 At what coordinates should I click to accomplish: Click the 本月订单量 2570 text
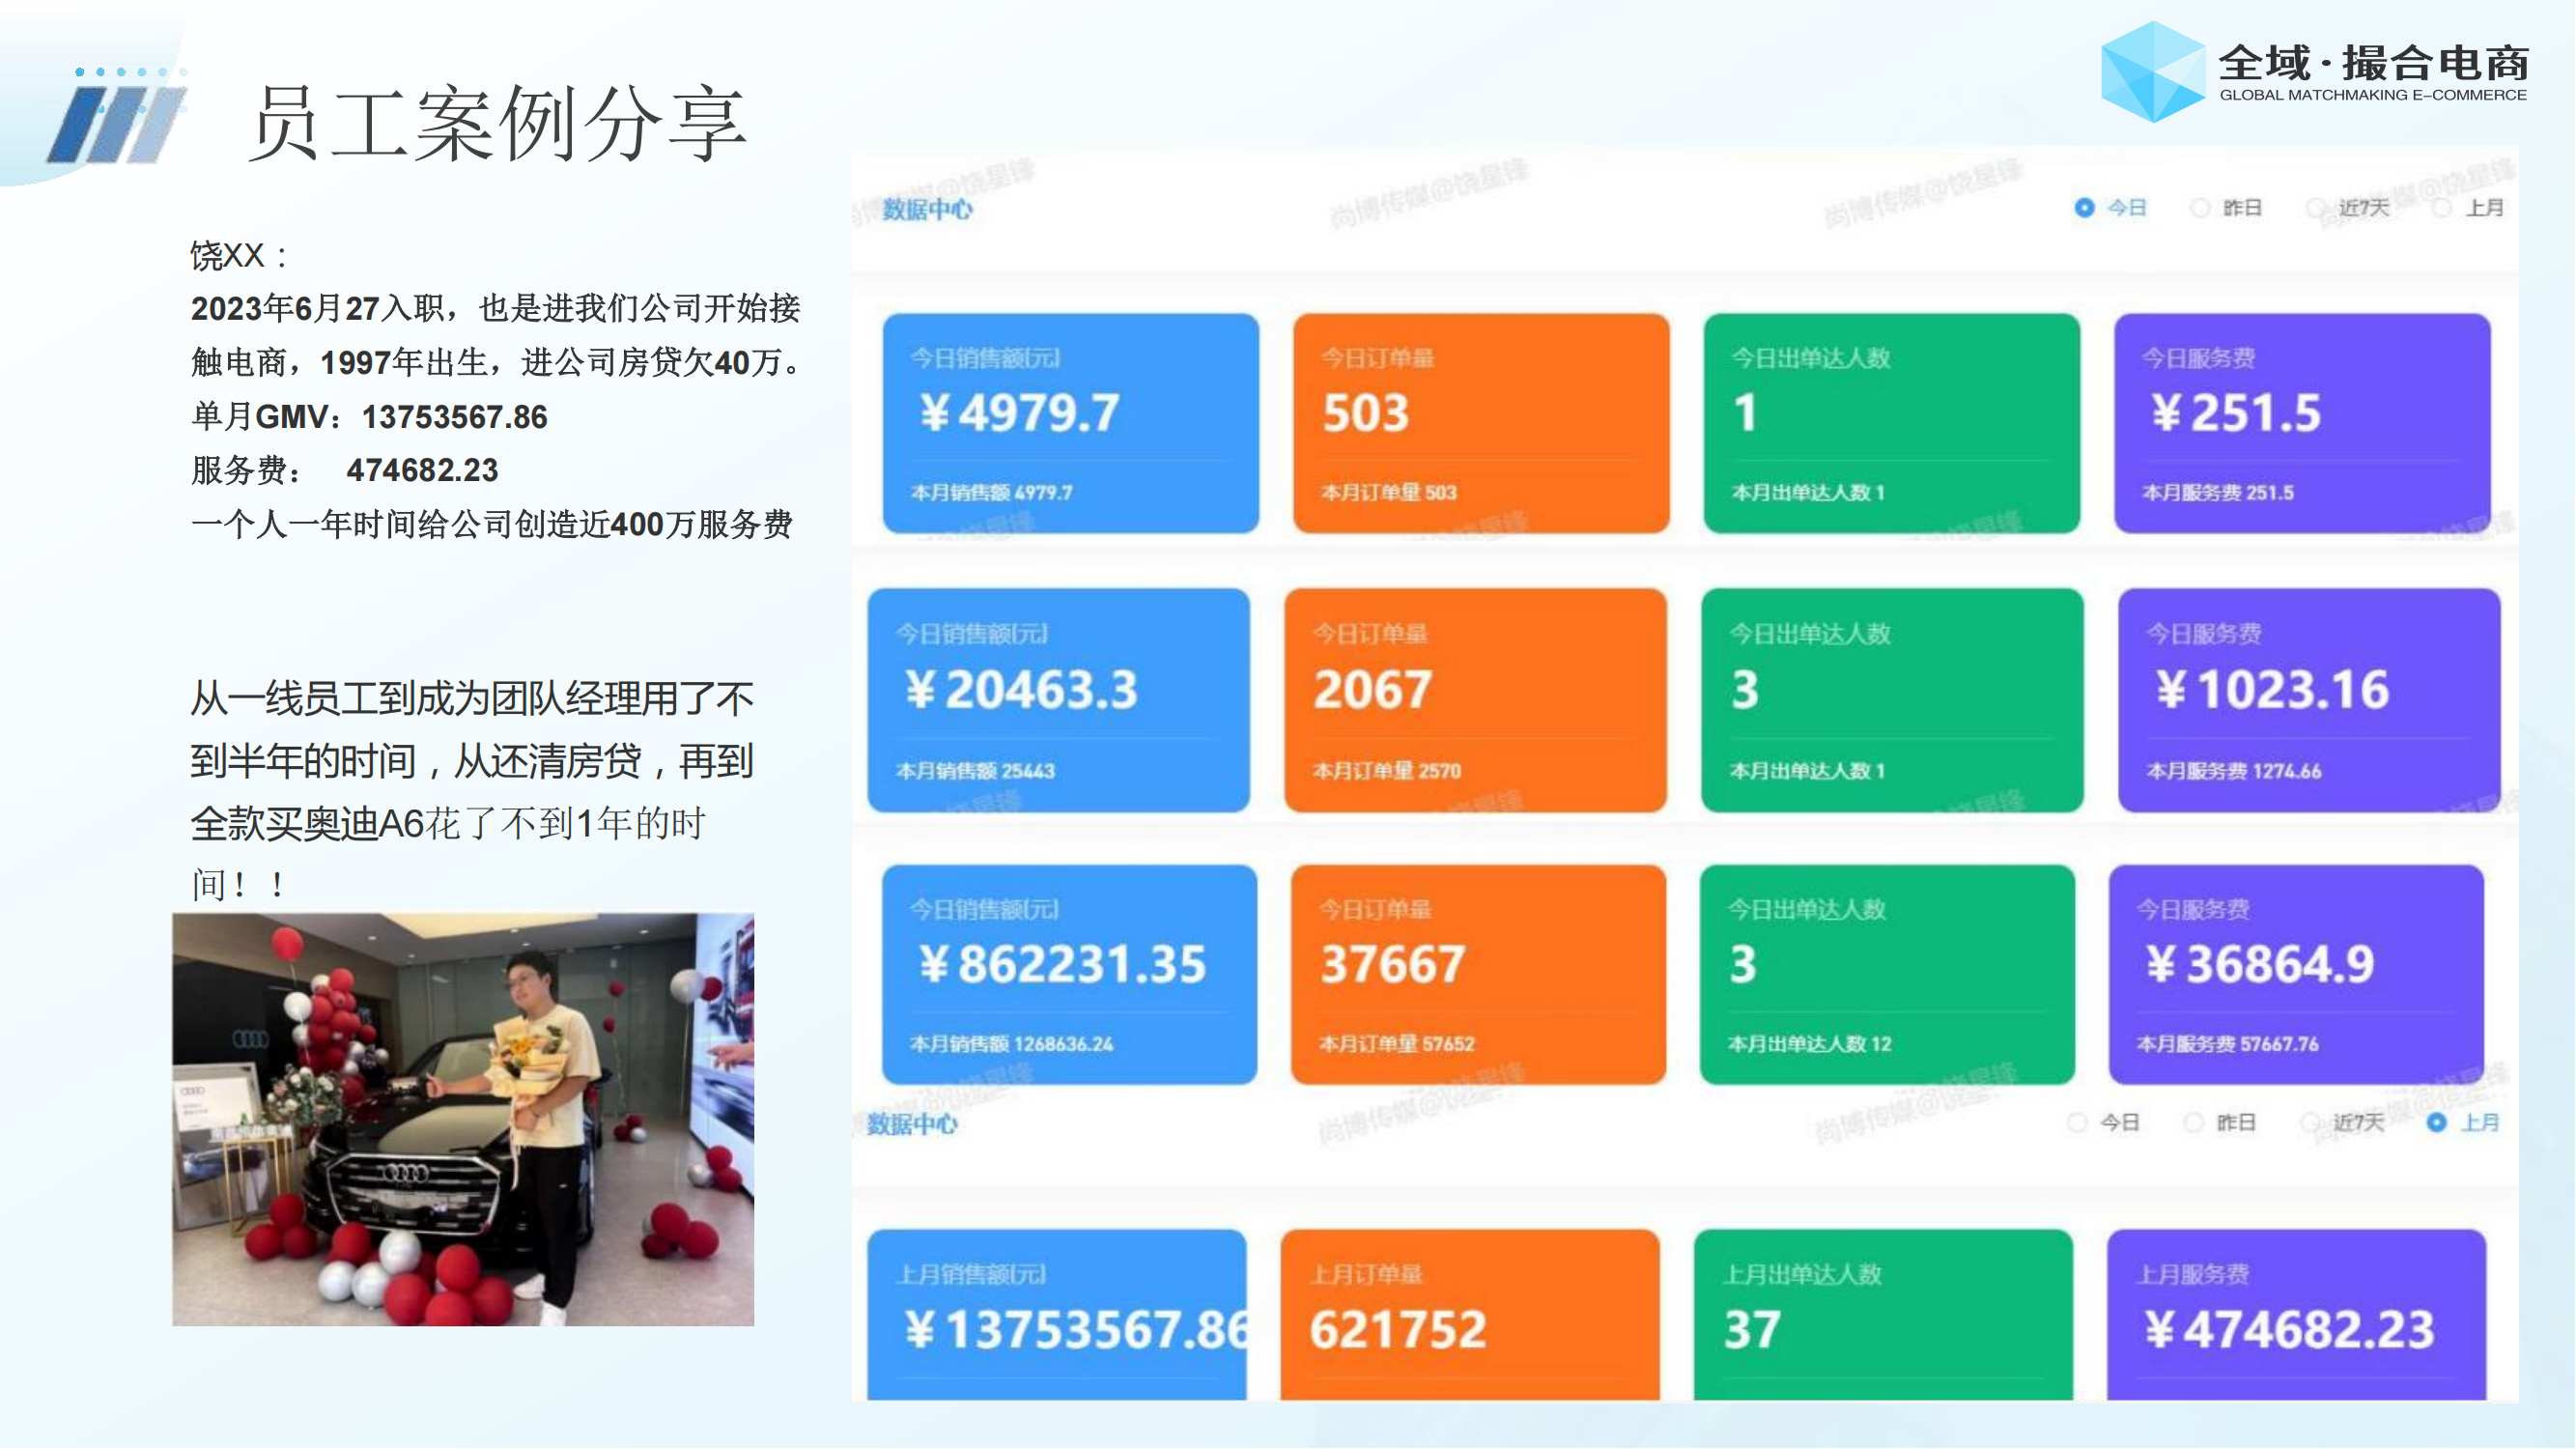[x=1387, y=771]
